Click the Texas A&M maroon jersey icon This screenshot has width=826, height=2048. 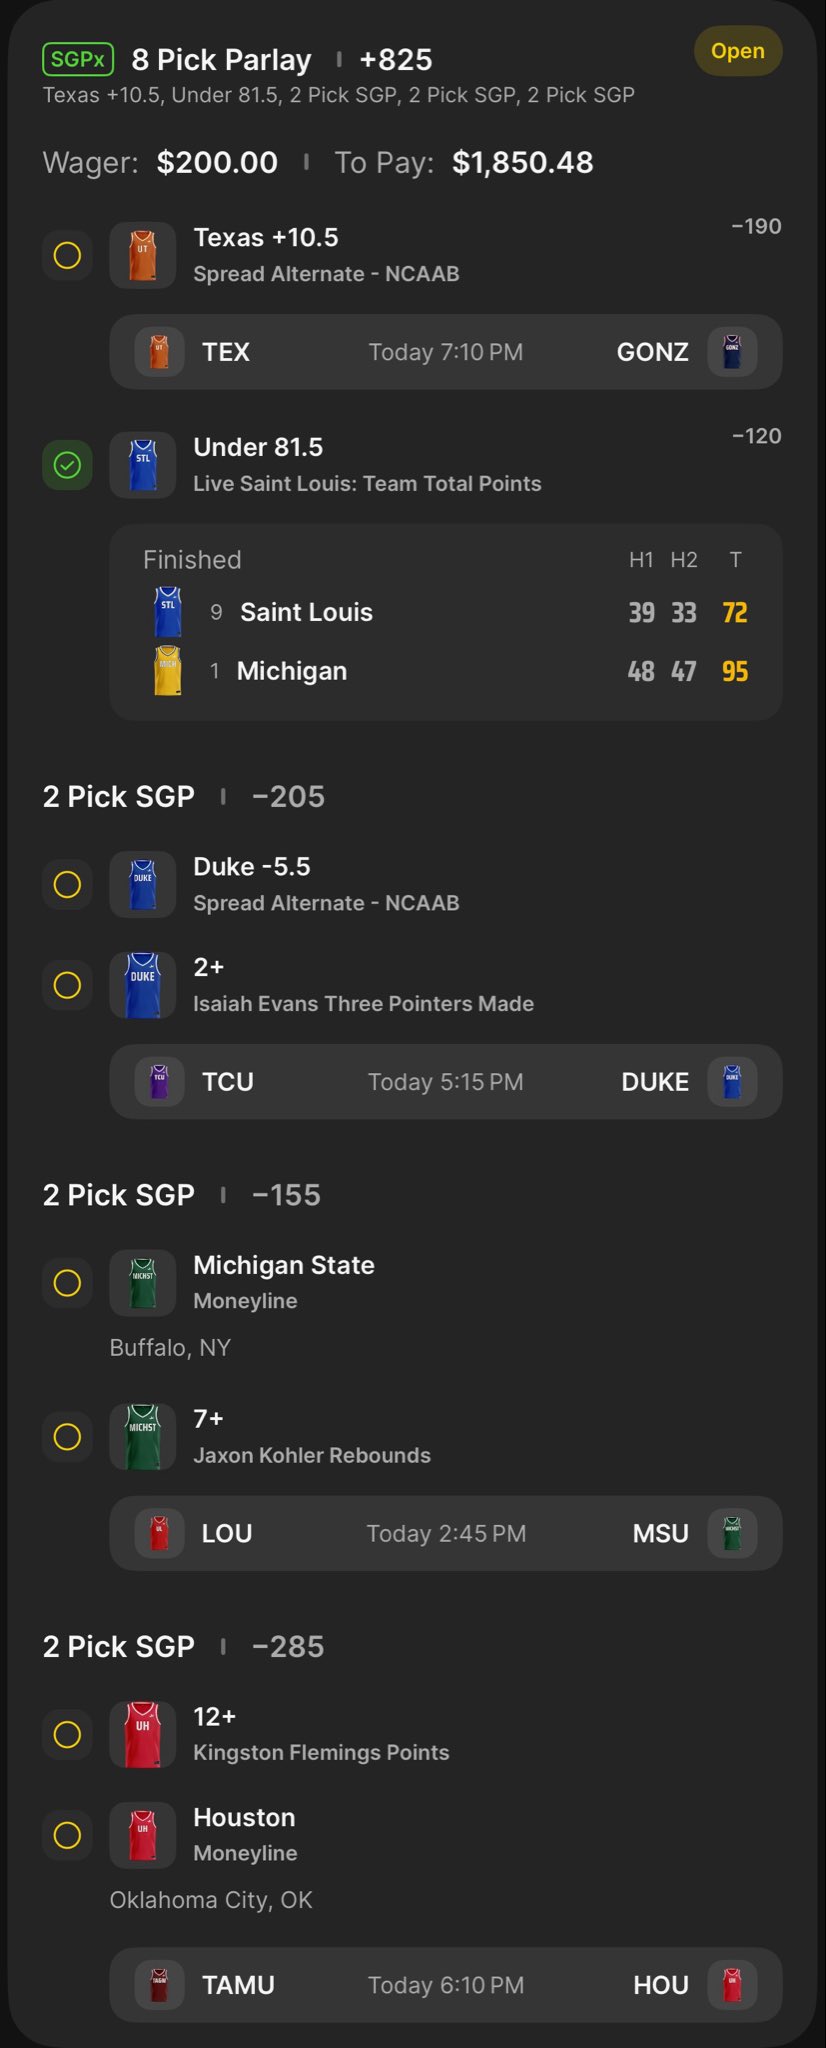tap(159, 1985)
